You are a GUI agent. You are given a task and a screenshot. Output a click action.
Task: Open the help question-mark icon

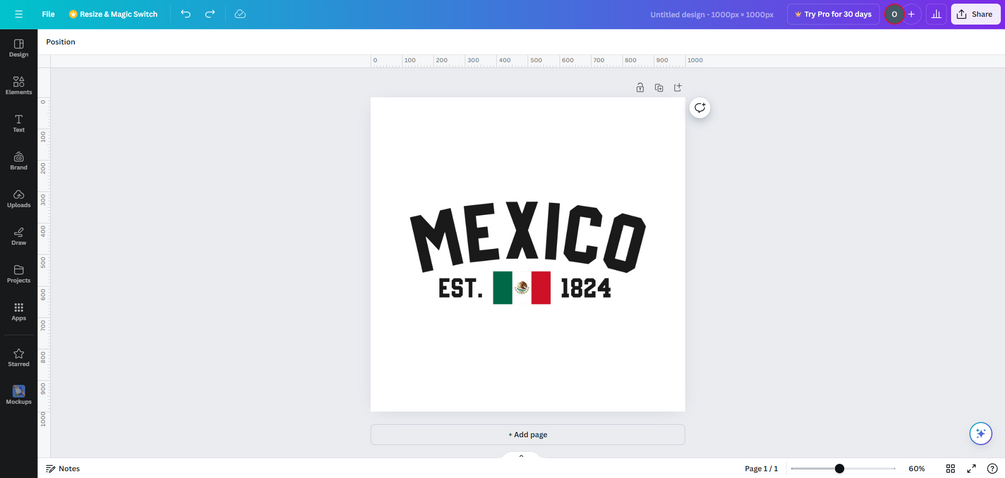point(992,468)
